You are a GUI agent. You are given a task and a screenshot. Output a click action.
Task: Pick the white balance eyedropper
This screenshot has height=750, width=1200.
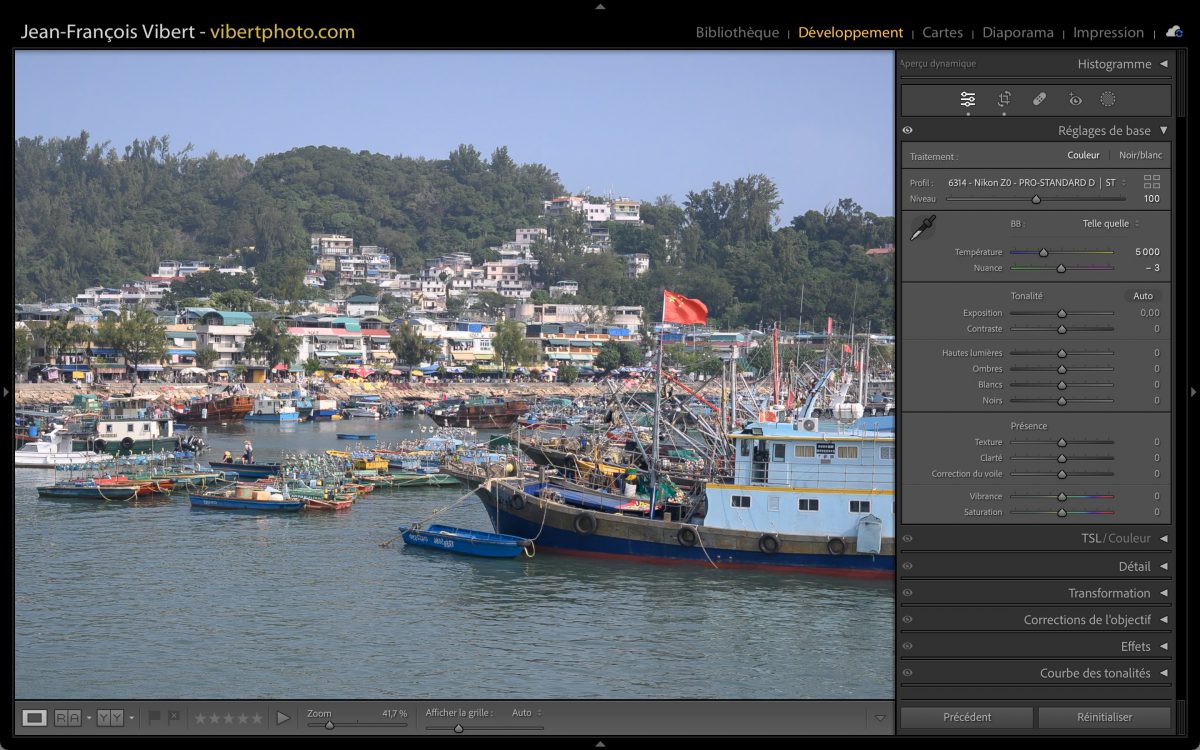(x=922, y=228)
